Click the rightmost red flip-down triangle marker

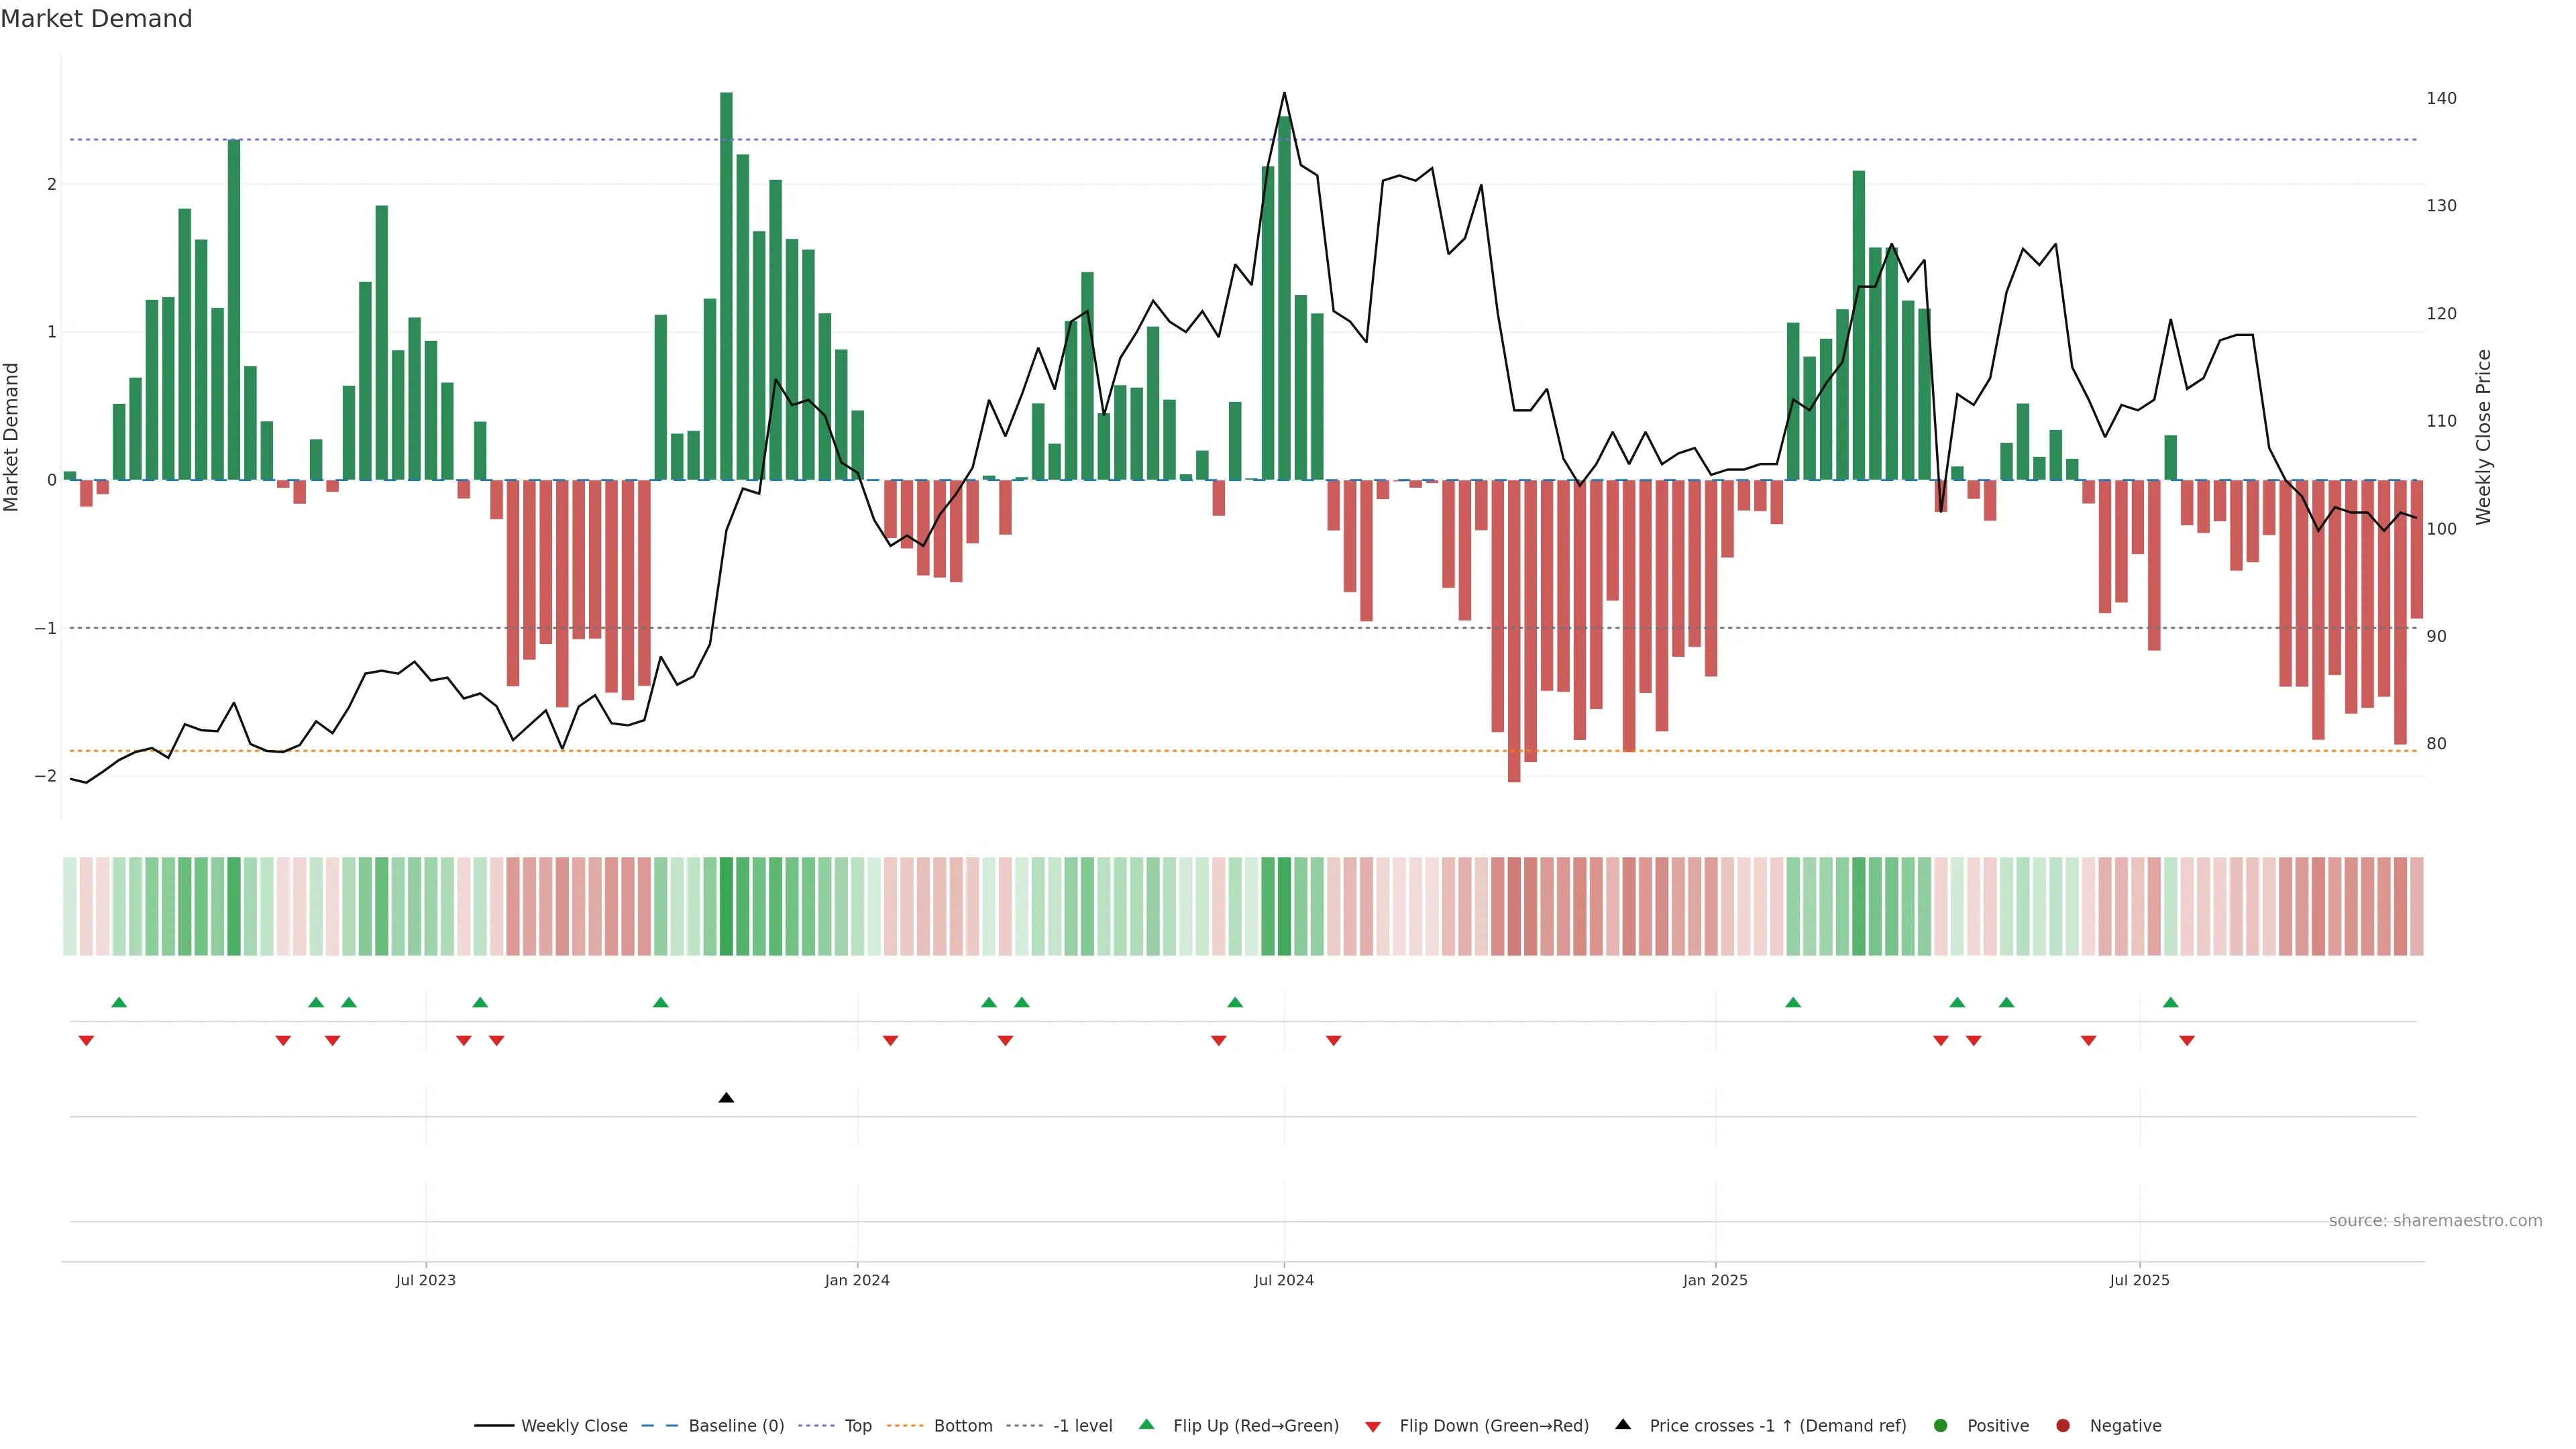2187,1041
